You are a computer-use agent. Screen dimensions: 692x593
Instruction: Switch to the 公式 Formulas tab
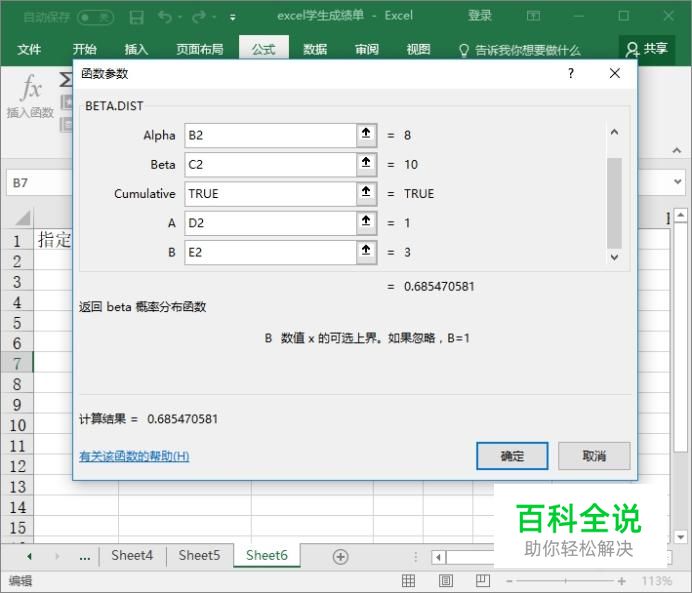point(264,49)
